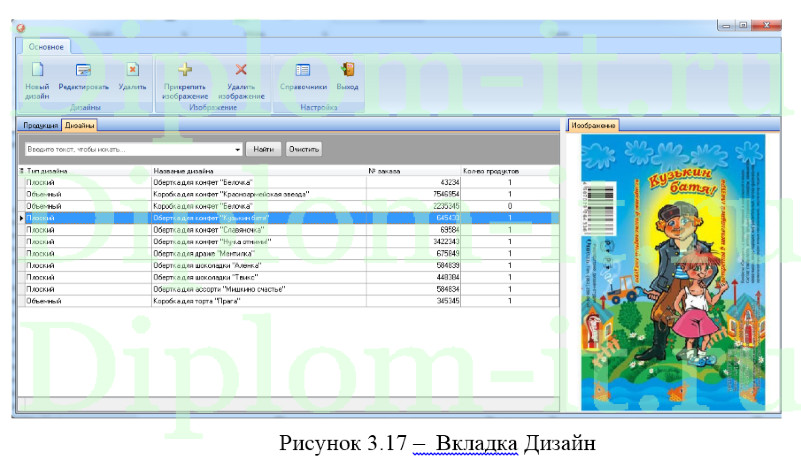Screen dimensions: 801x460
Task: Select row Обертка для драже "Ментилка"
Action: pos(289,254)
